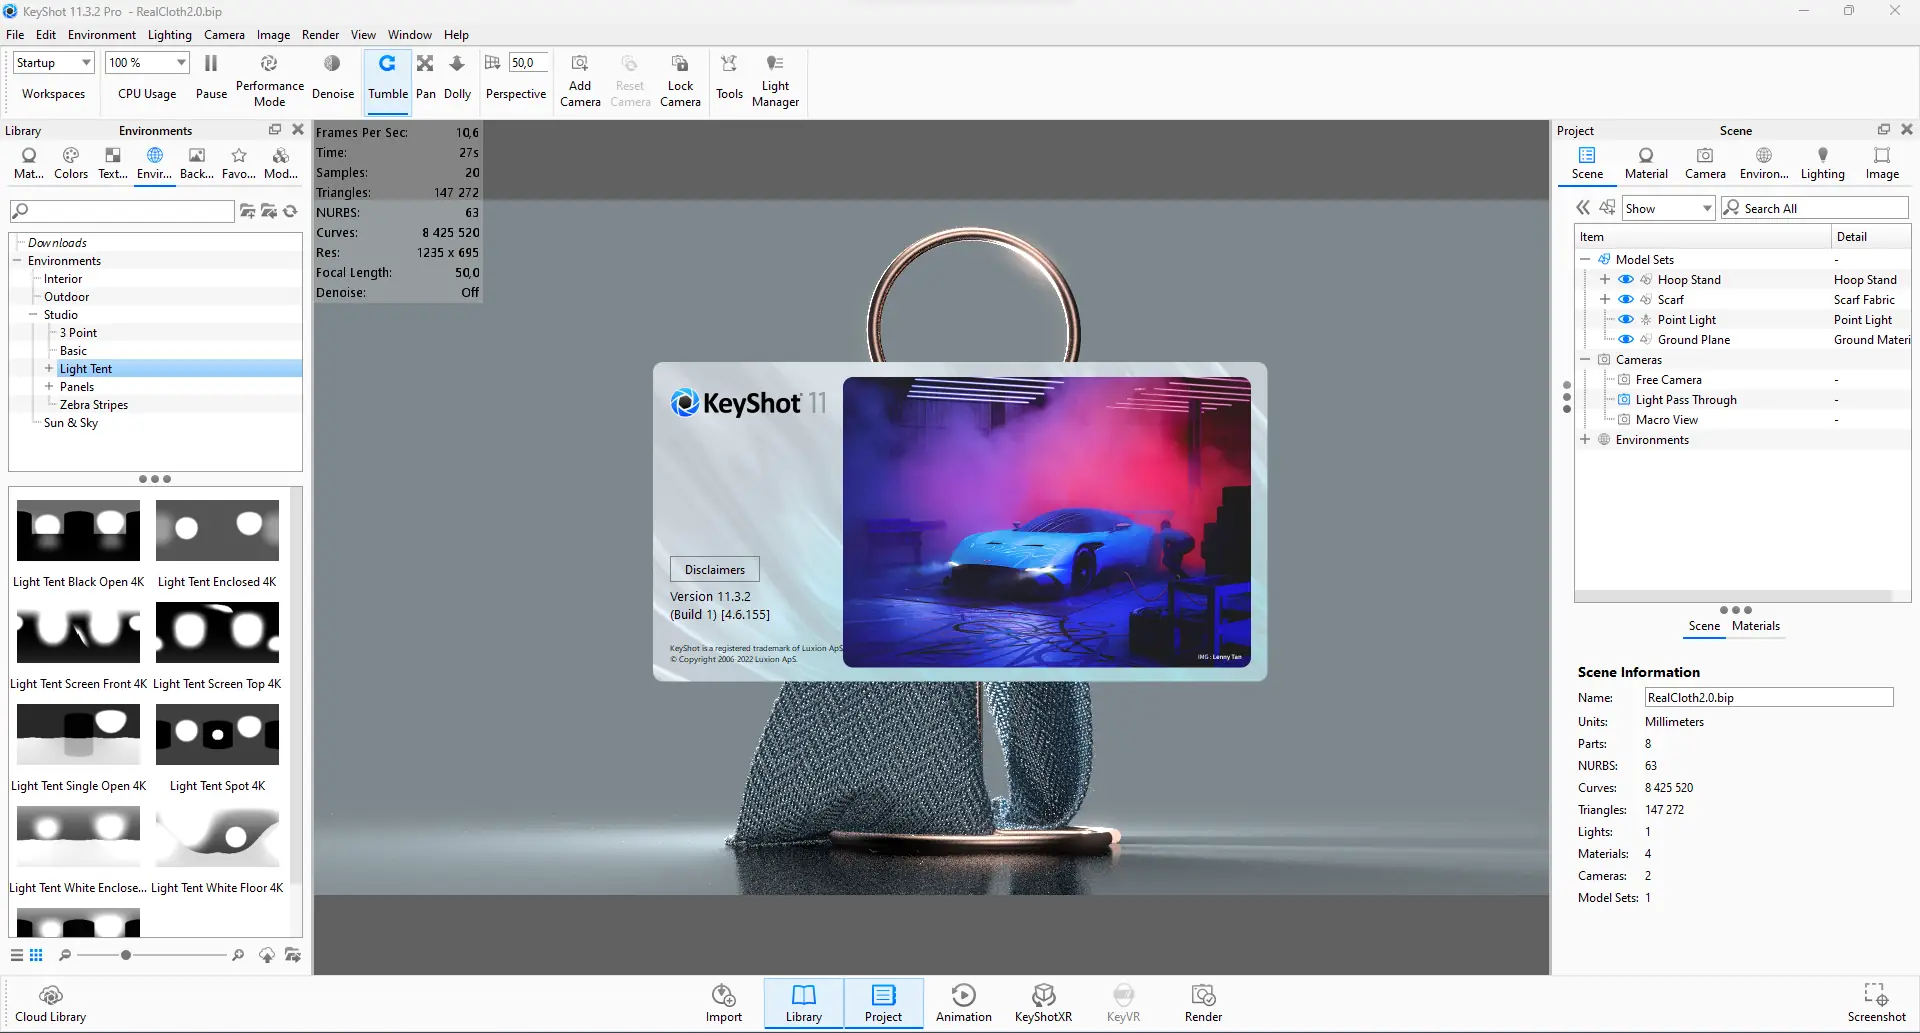Toggle the Library panel
This screenshot has height=1033, width=1920.
(x=804, y=1004)
